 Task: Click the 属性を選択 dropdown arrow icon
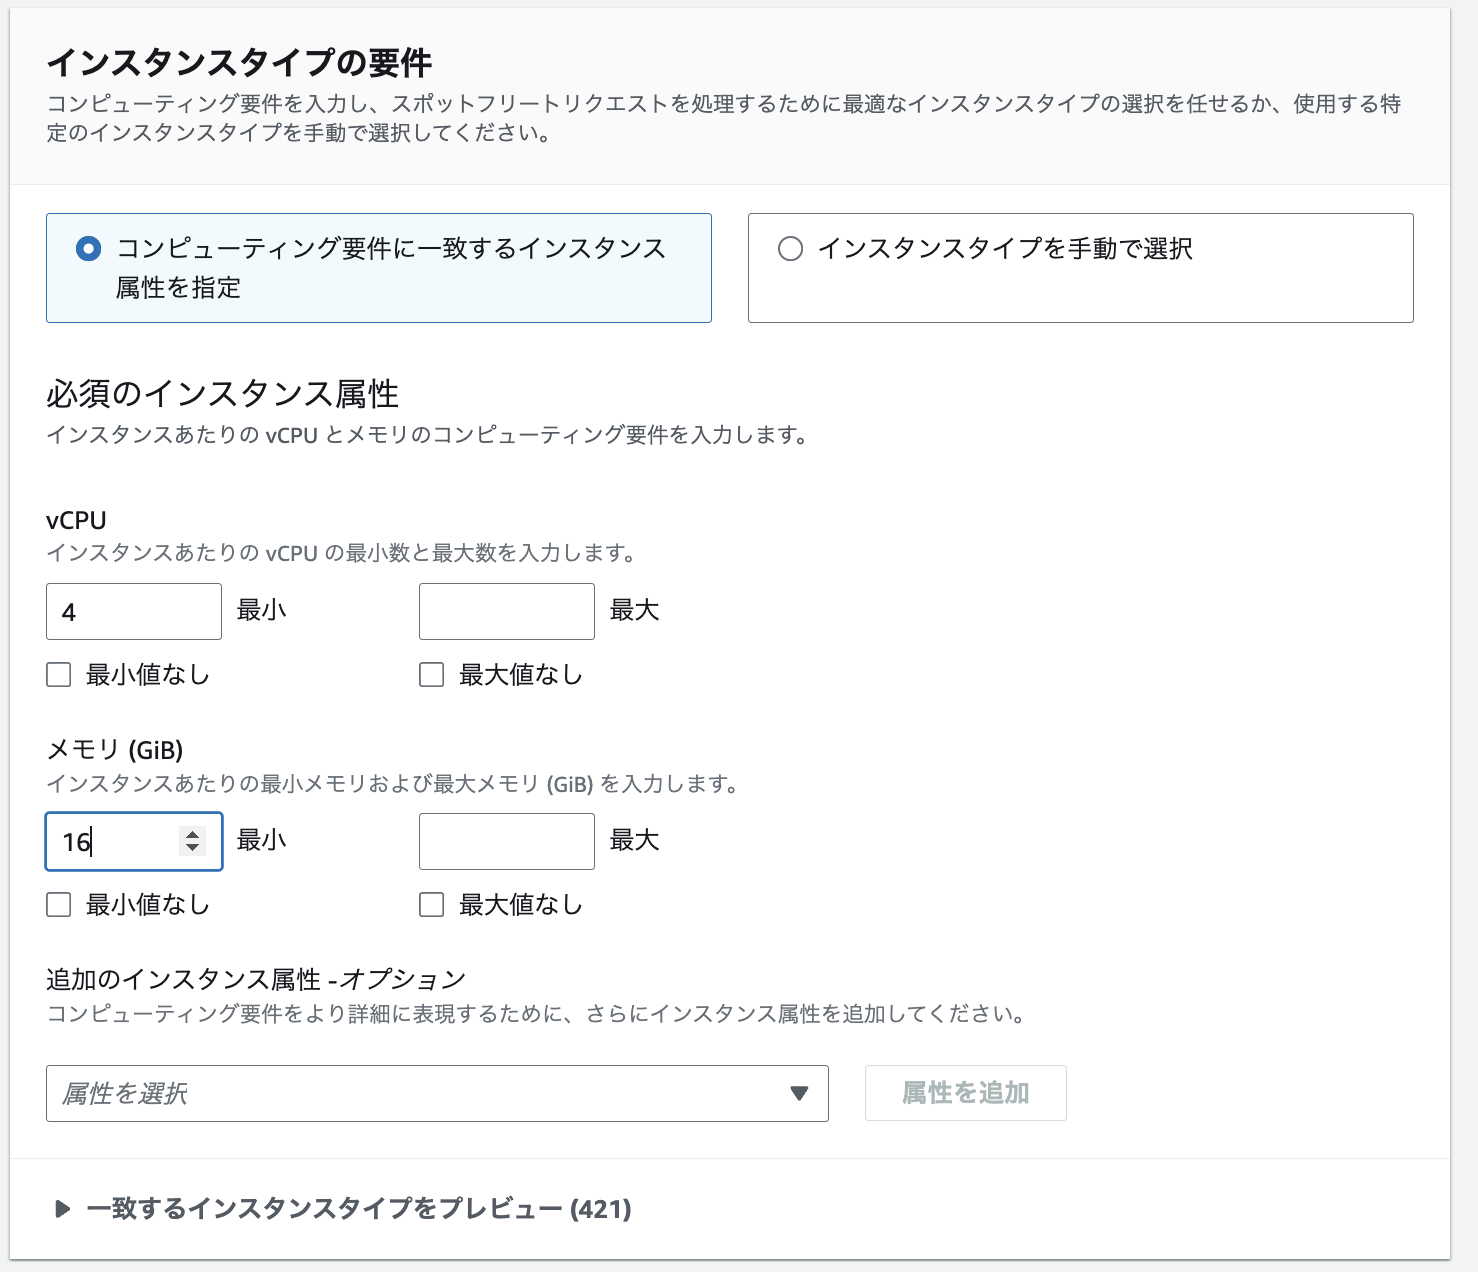click(799, 1093)
